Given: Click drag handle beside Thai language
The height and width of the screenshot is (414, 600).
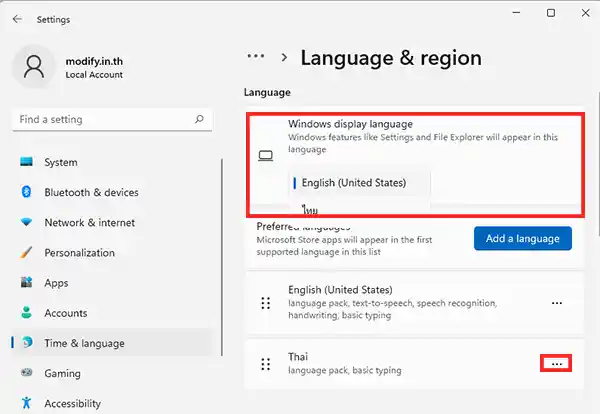Looking at the screenshot, I should click(x=266, y=364).
